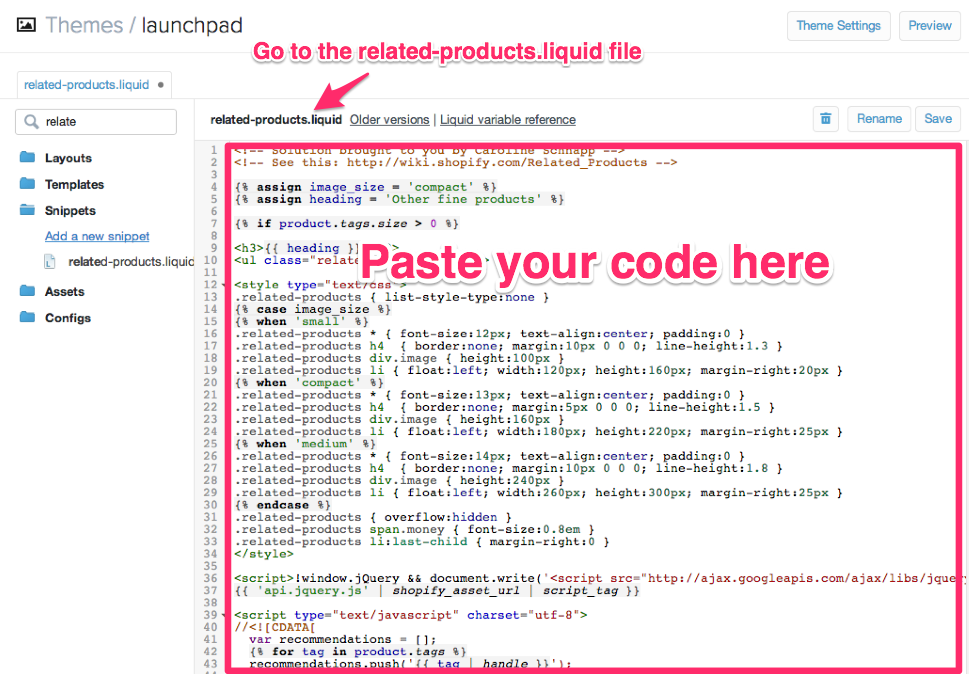Click the Rename button

coord(879,119)
